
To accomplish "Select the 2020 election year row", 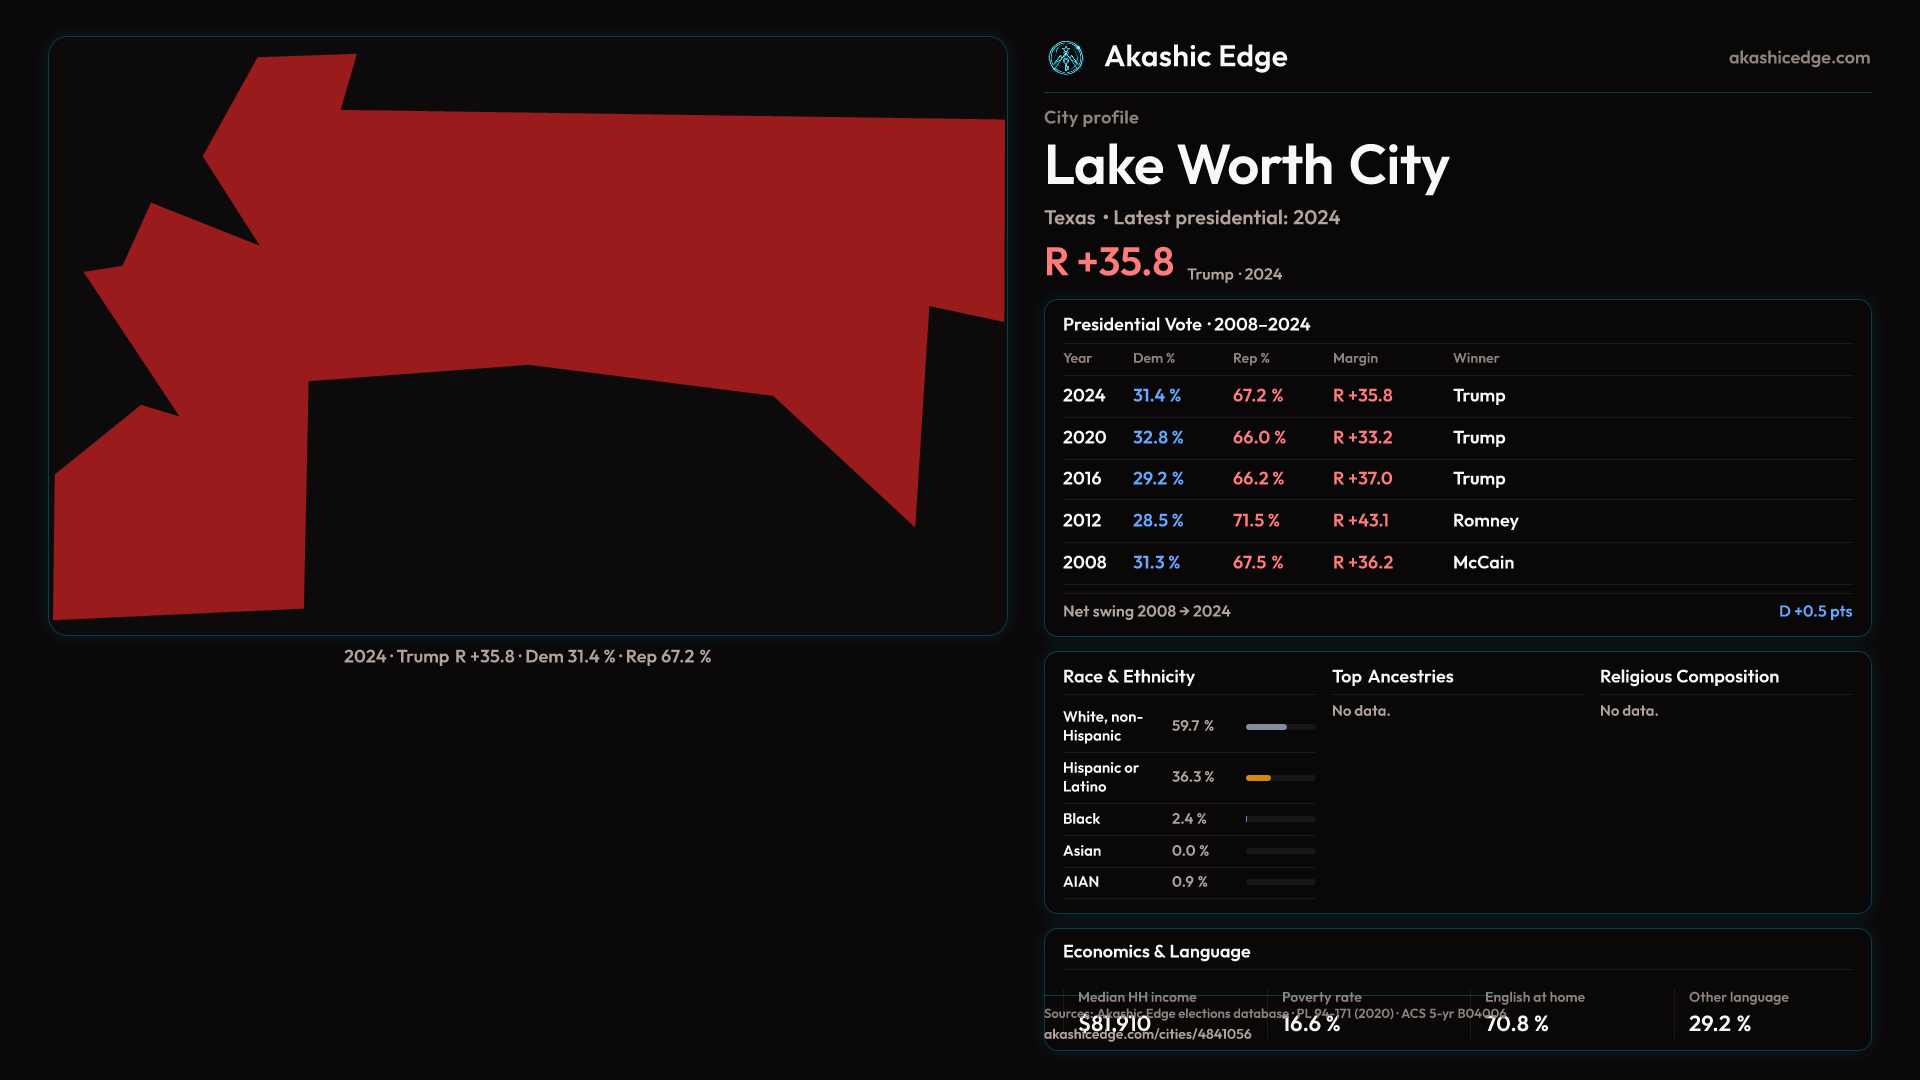I will 1084,438.
